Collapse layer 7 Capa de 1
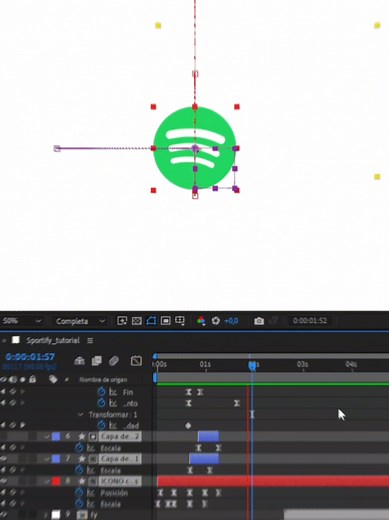 (x=47, y=459)
